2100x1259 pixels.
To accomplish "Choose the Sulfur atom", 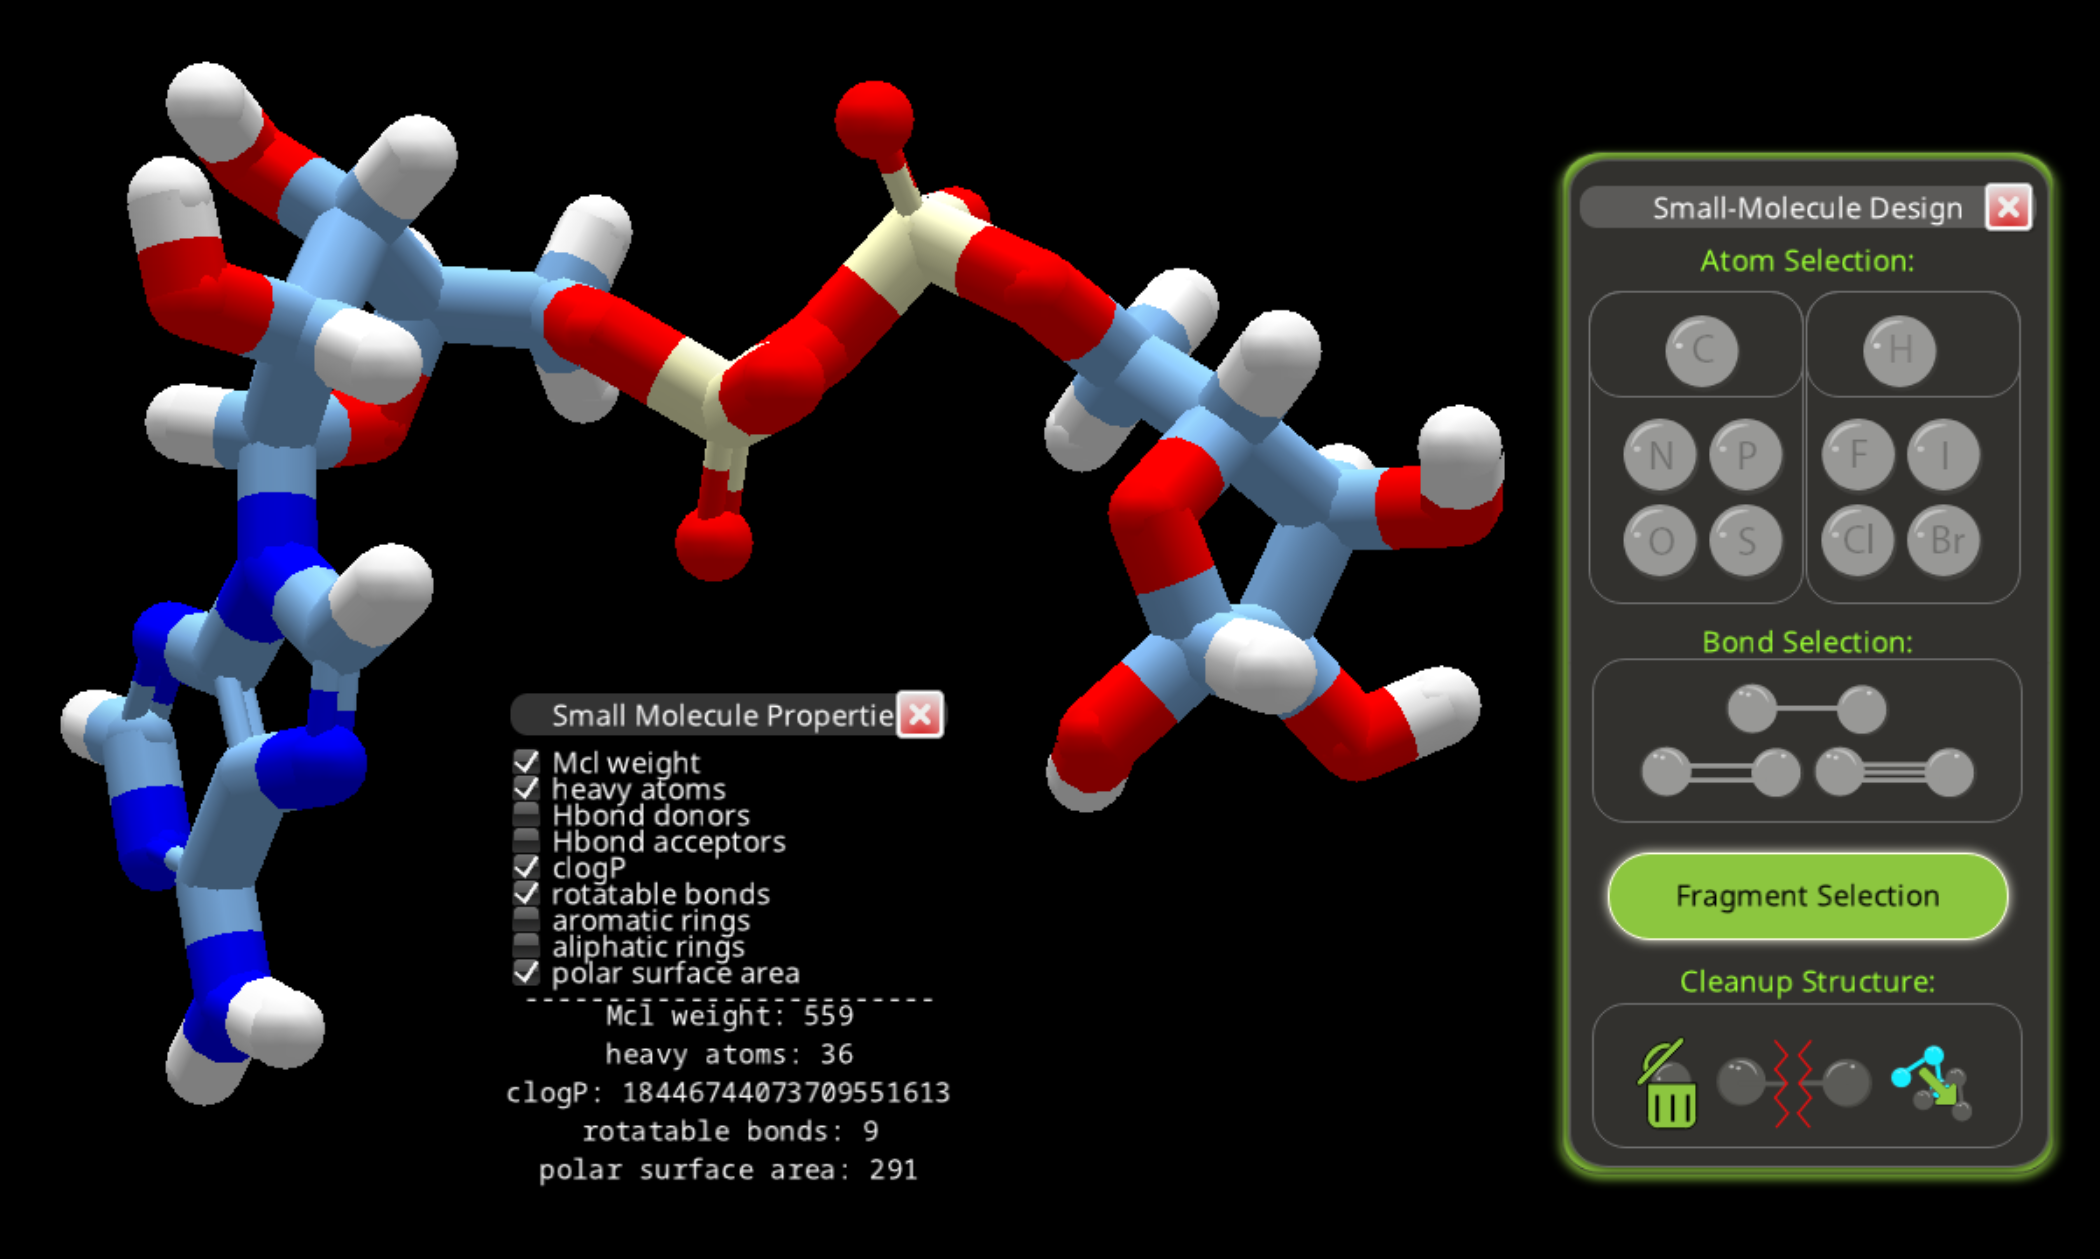I will pos(1745,541).
